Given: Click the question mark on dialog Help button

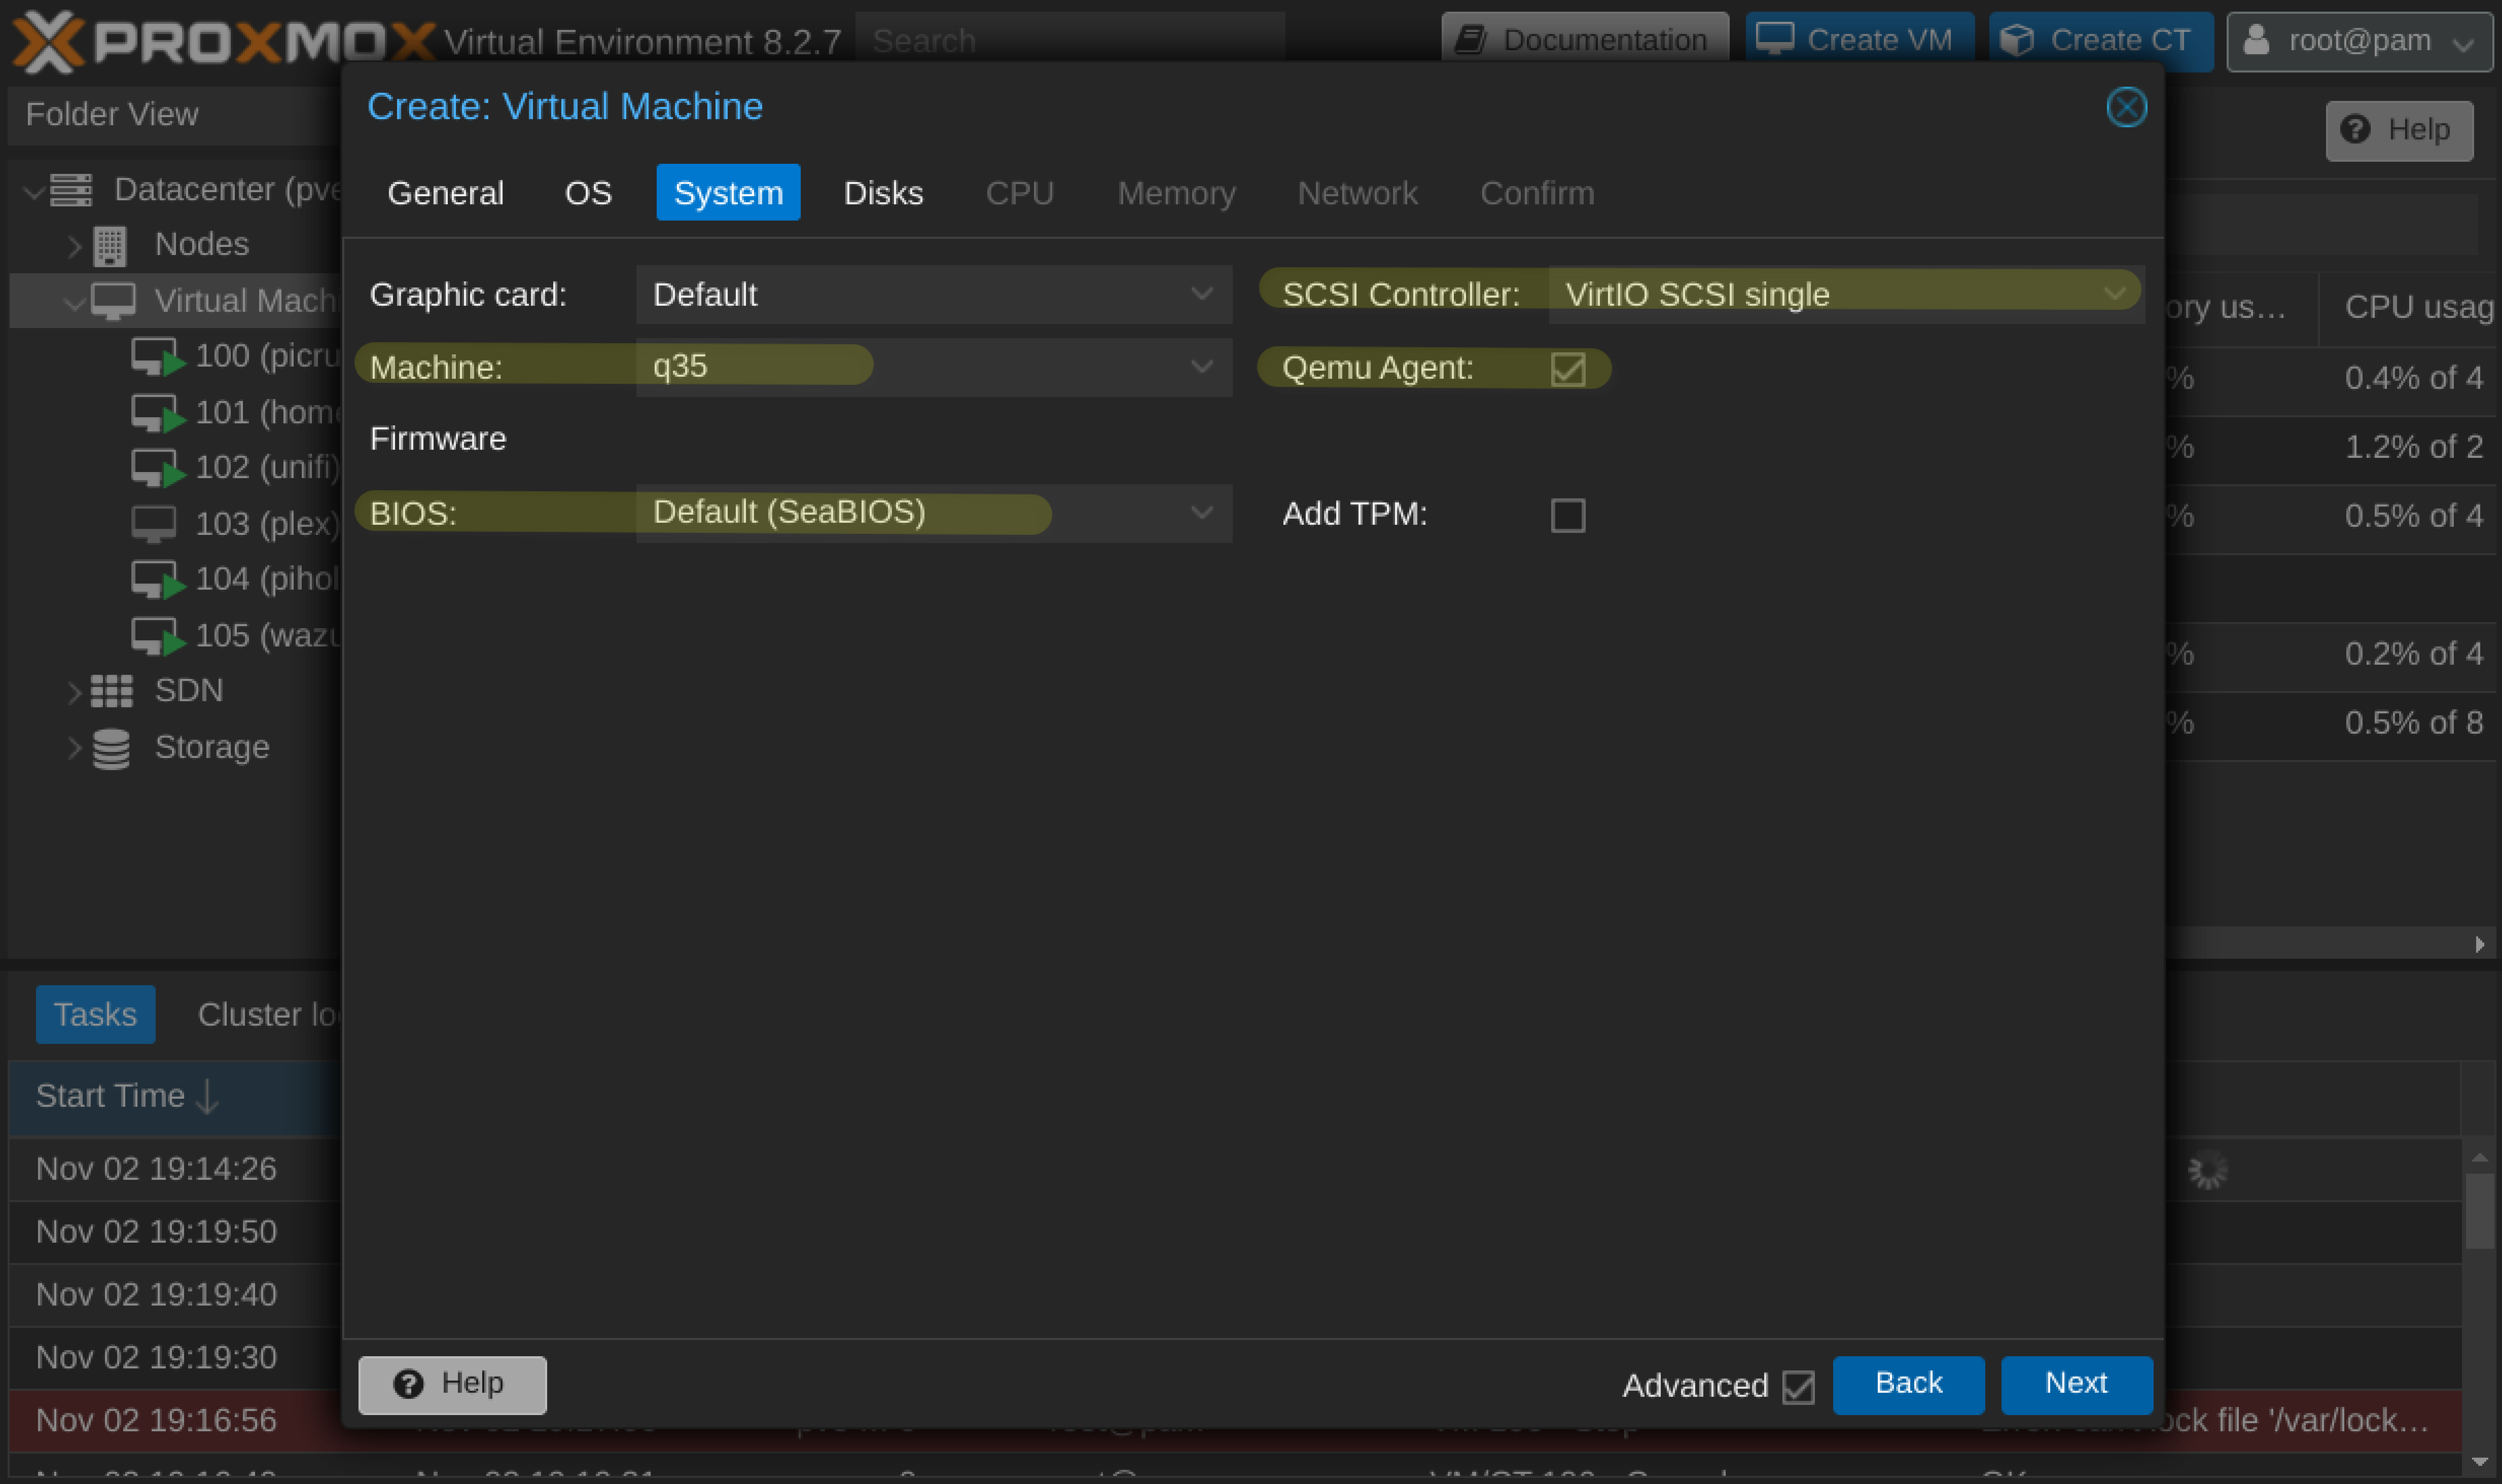Looking at the screenshot, I should click(408, 1384).
